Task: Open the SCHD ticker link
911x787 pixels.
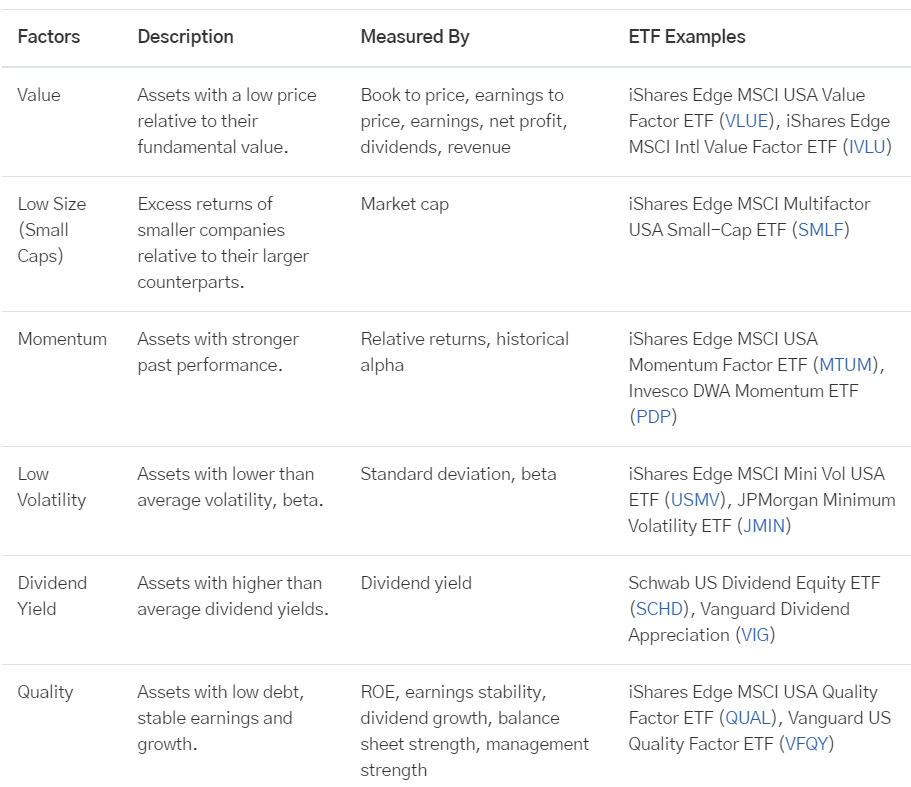Action: [659, 609]
